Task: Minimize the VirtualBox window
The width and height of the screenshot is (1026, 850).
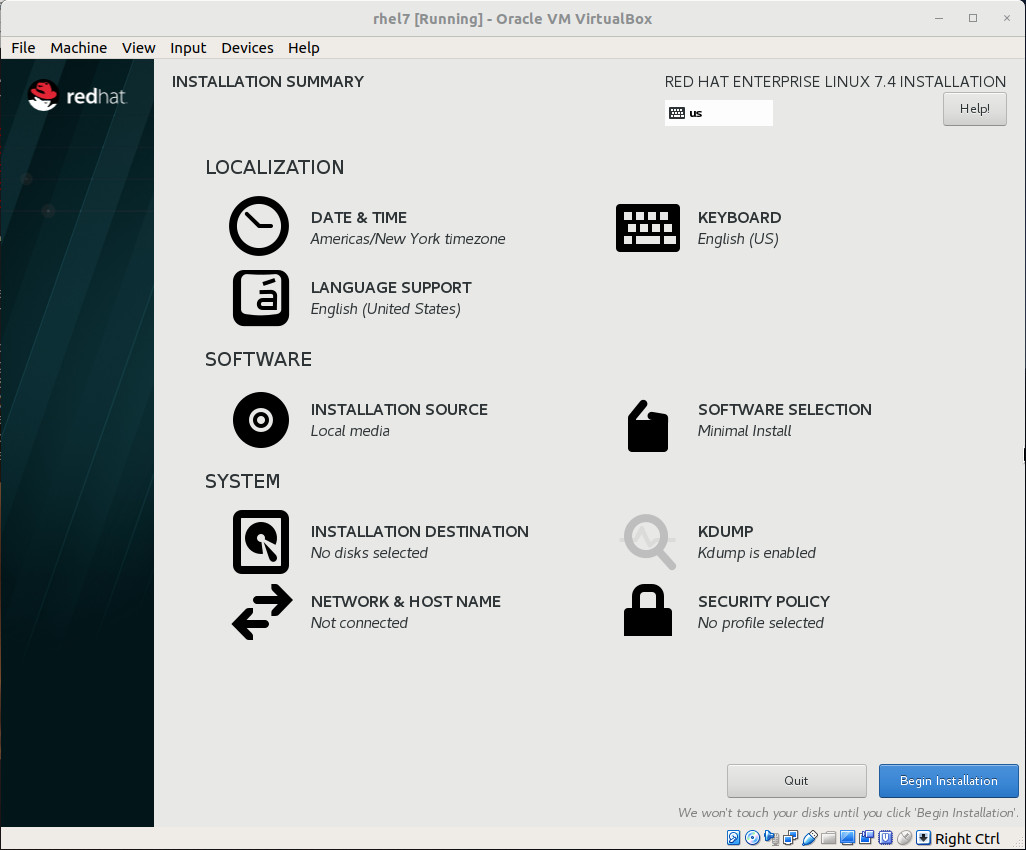Action: pos(939,18)
